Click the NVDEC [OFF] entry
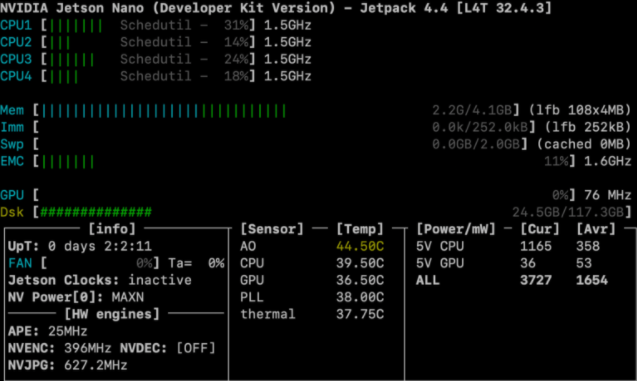Screen dimensions: 637x381 point(167,349)
